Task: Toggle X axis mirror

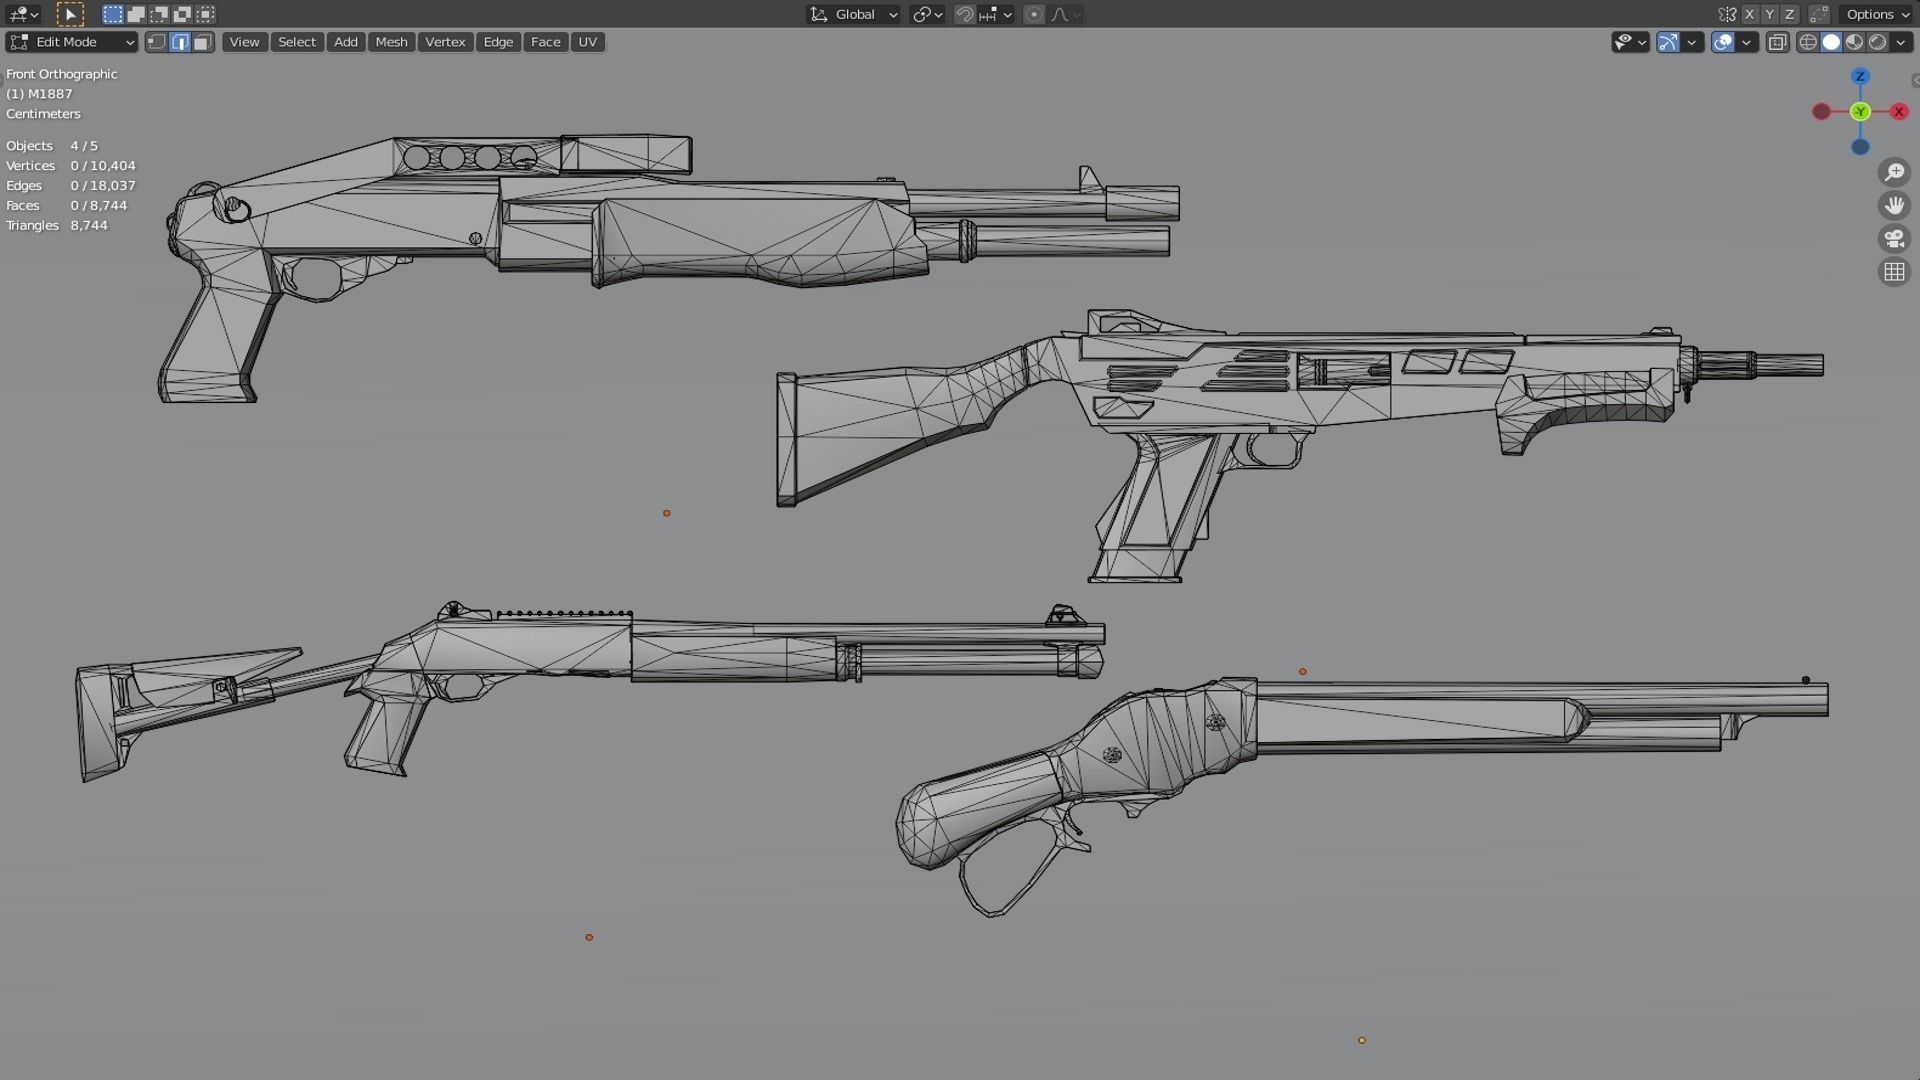Action: (1749, 14)
